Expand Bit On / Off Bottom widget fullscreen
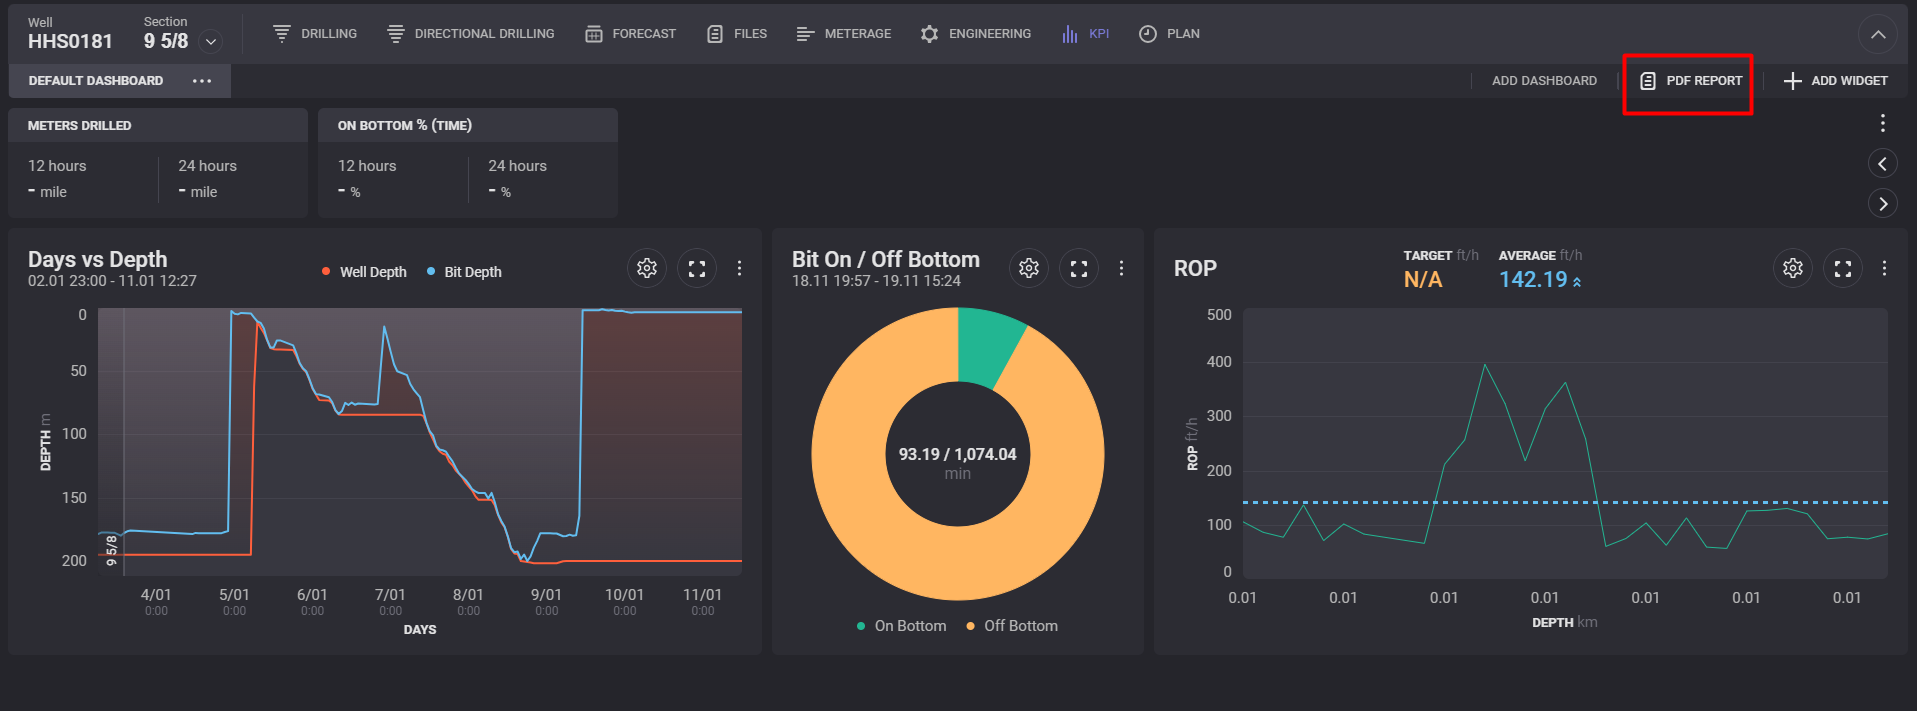 (x=1079, y=268)
